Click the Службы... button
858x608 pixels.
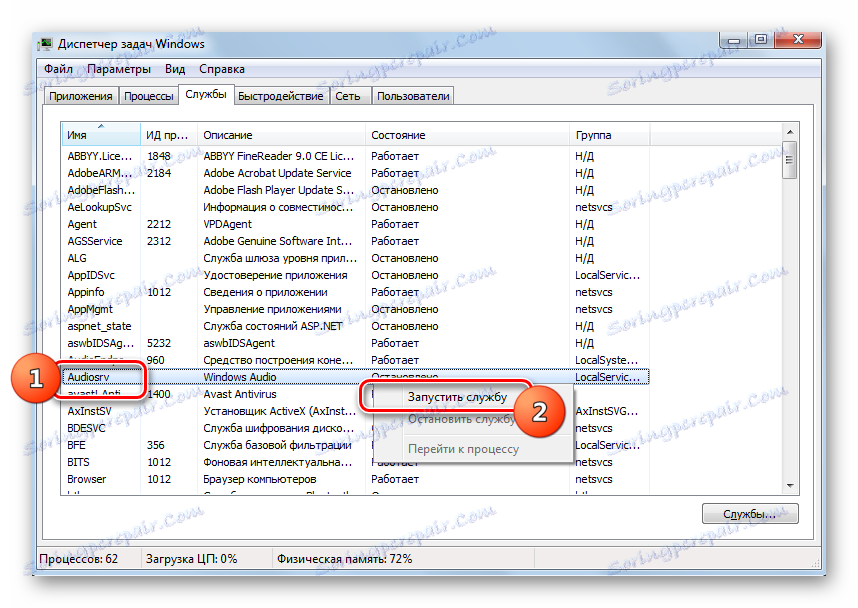750,514
